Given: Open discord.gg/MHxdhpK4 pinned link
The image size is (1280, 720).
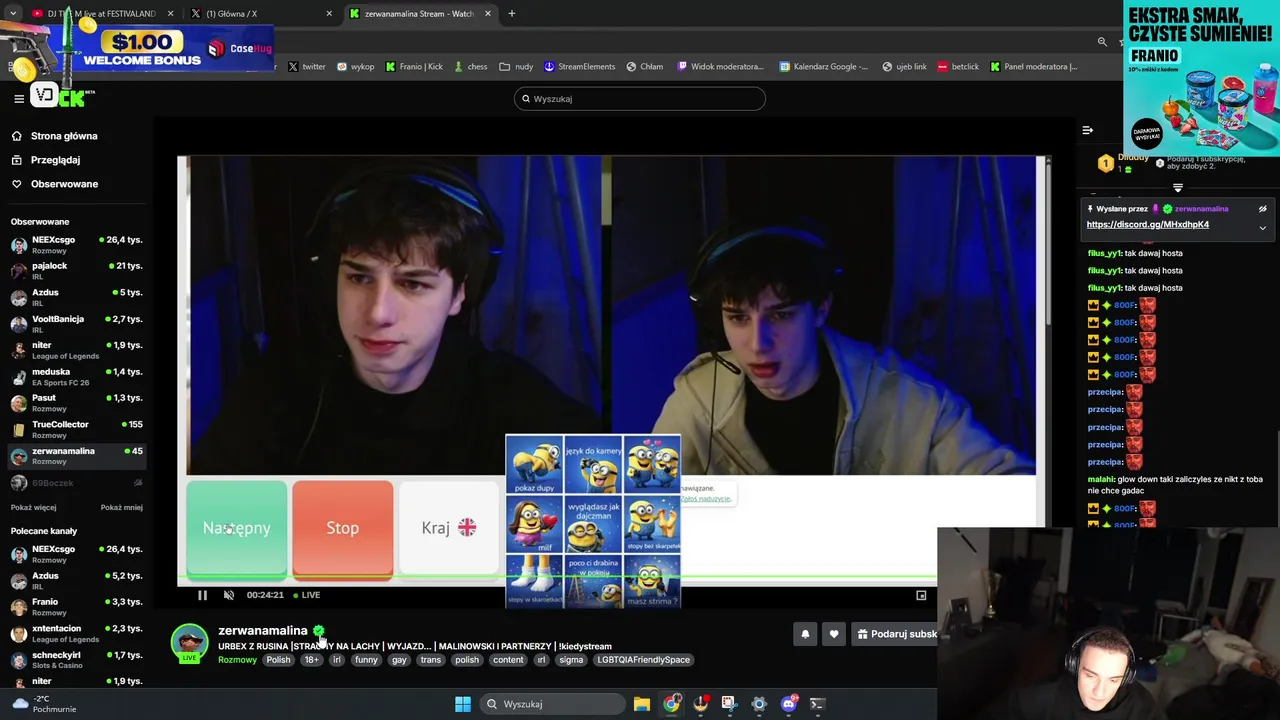Looking at the screenshot, I should [1147, 225].
